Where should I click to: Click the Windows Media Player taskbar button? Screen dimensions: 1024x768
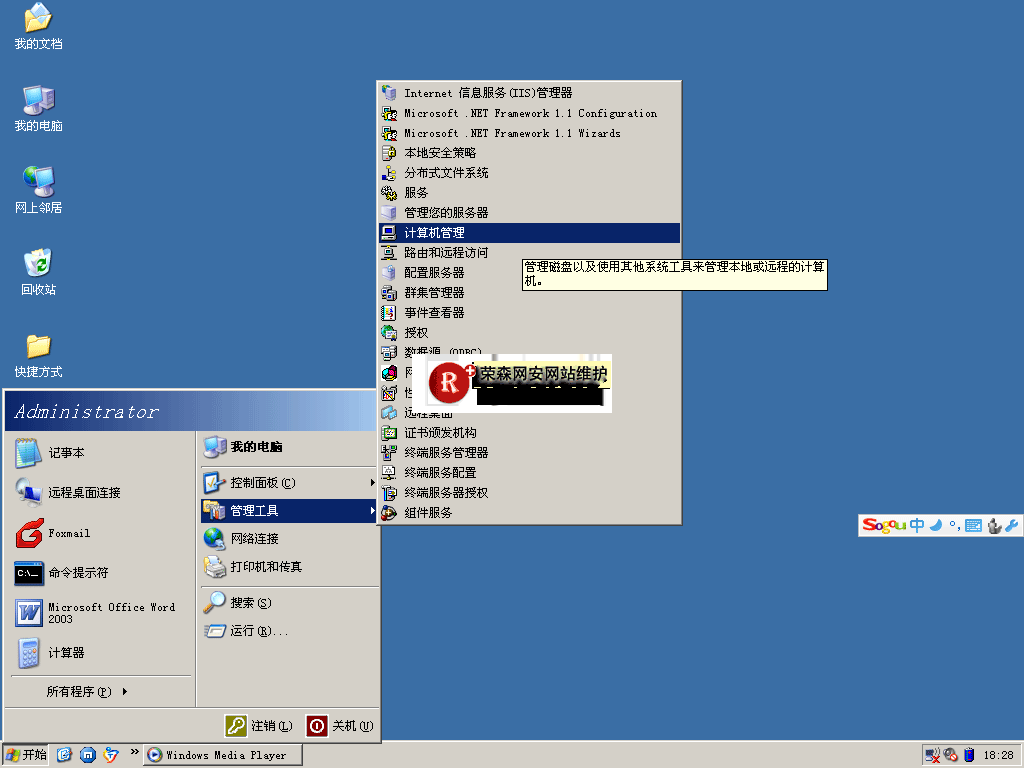[x=221, y=755]
